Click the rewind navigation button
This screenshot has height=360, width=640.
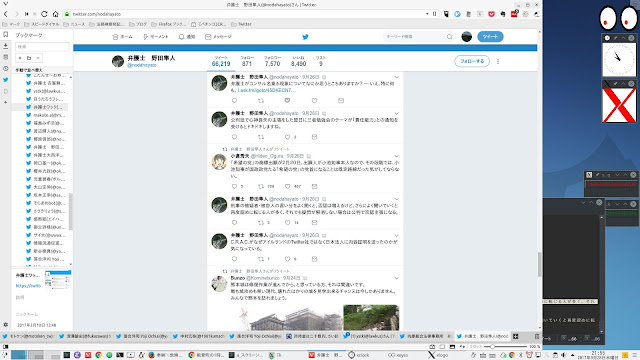27,14
